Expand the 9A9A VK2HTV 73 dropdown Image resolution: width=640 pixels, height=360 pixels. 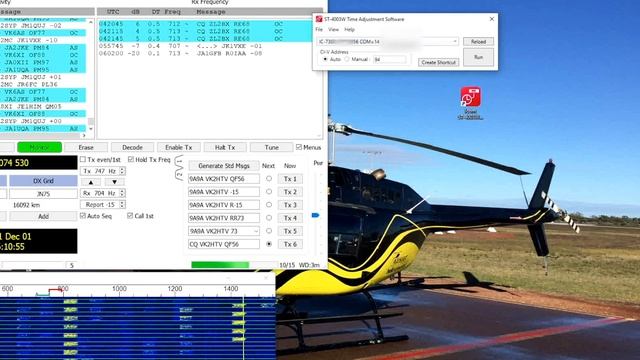coord(256,231)
